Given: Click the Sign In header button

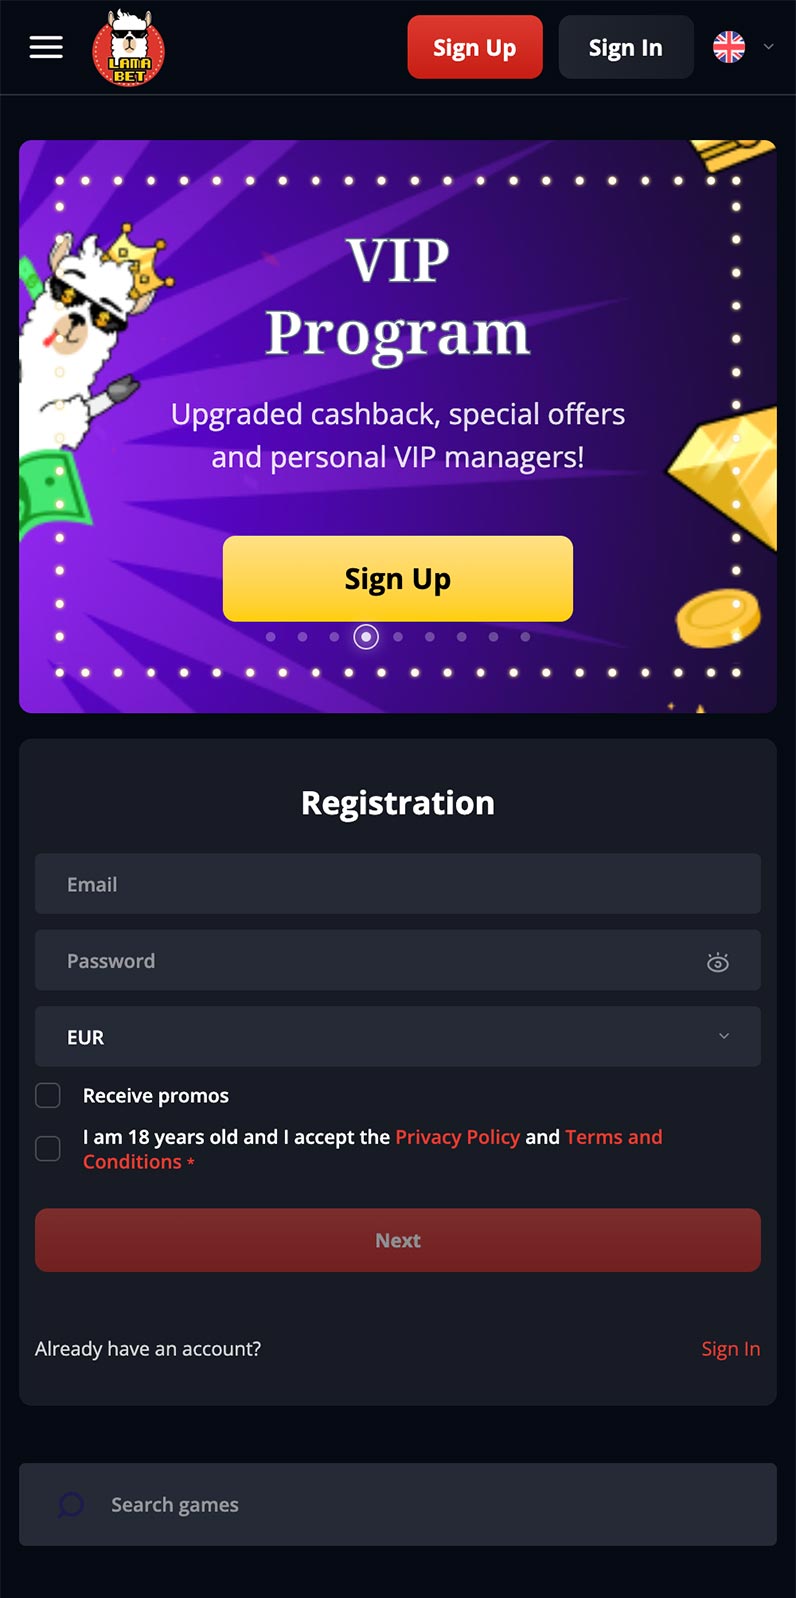Looking at the screenshot, I should coord(626,47).
